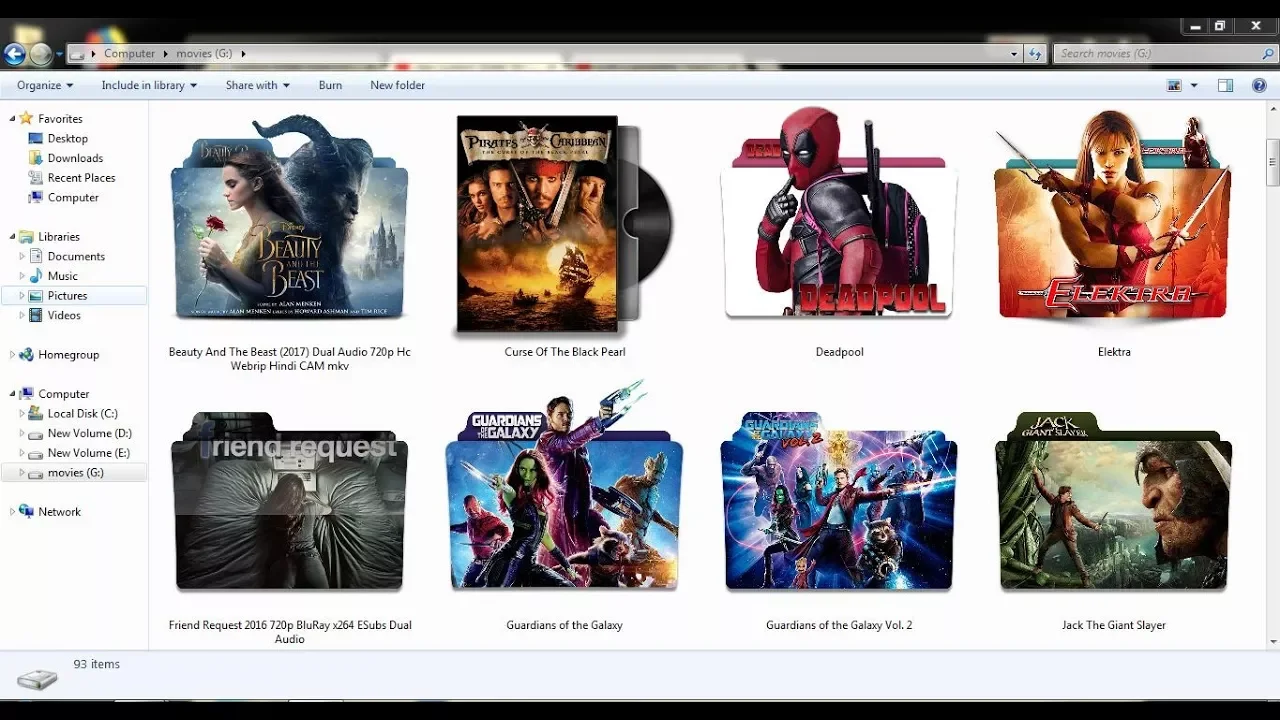Open the Help question mark icon
This screenshot has height=720, width=1280.
coord(1259,86)
